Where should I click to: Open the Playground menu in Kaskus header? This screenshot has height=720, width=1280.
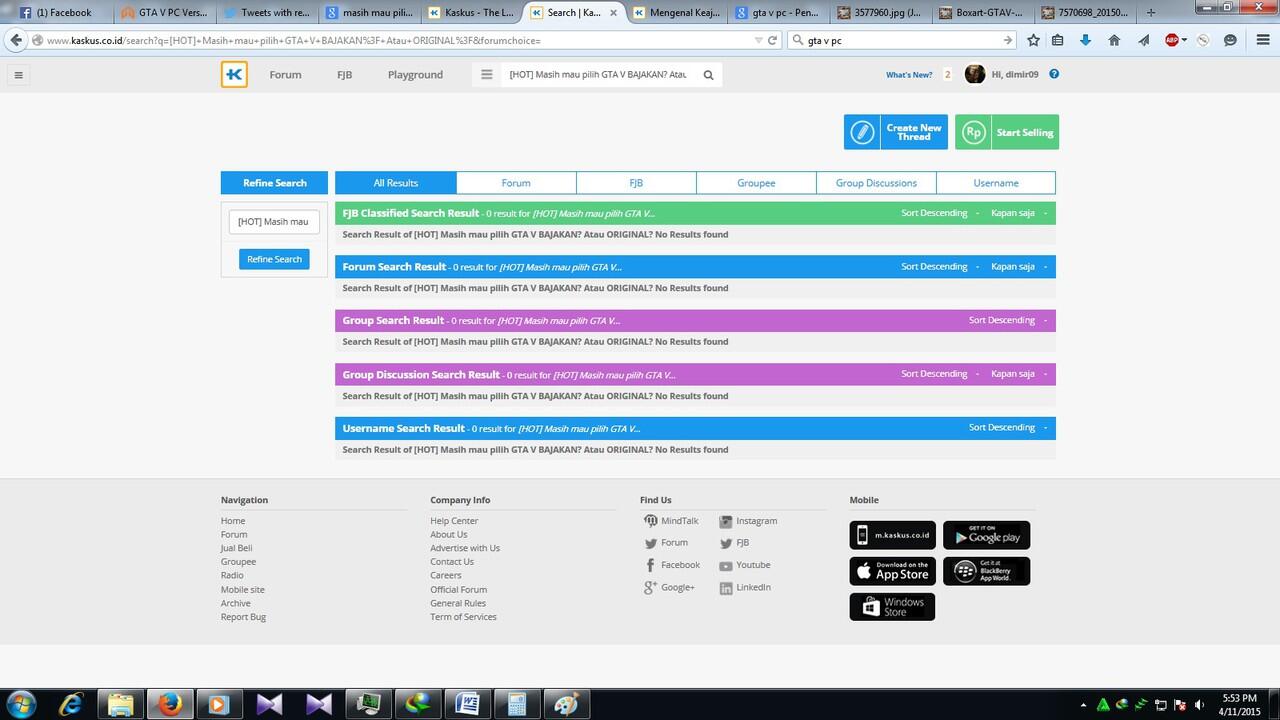pyautogui.click(x=415, y=75)
